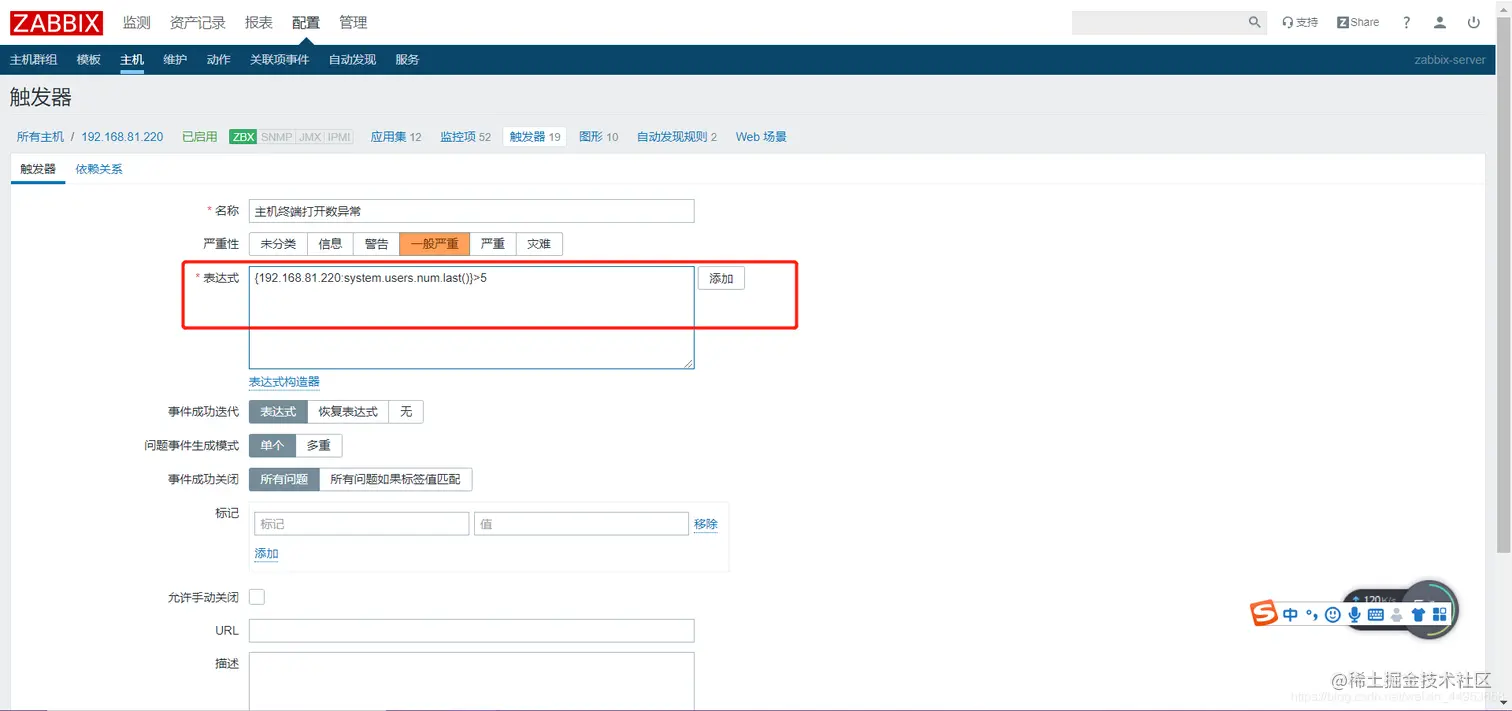Open the 管理 top menu
The image size is (1512, 711).
tap(353, 22)
